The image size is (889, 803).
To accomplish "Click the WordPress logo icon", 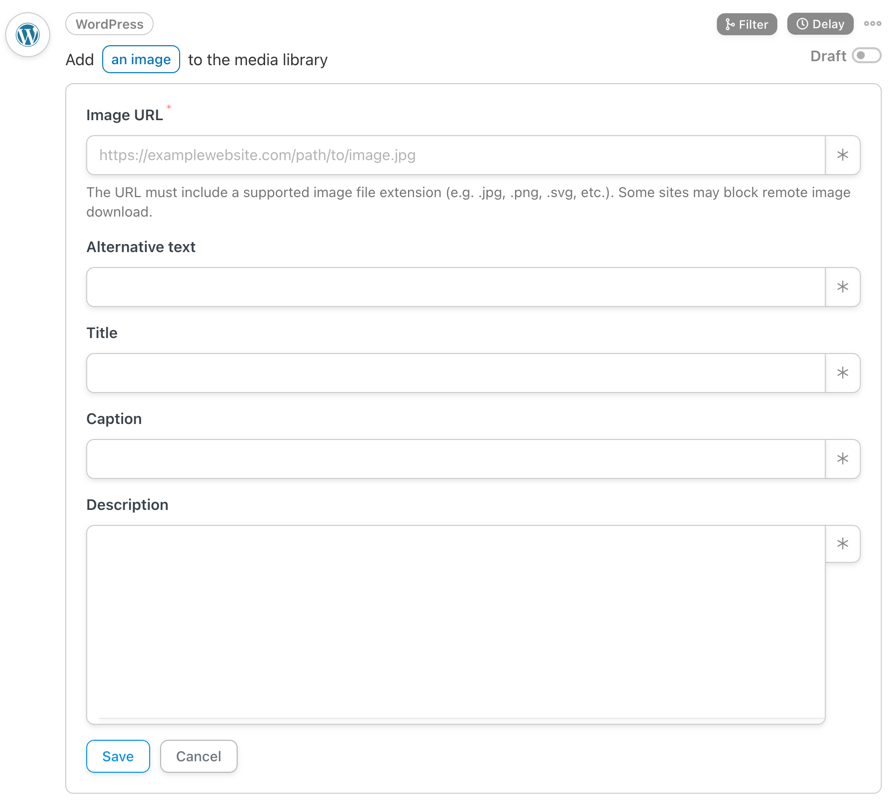I will [28, 35].
